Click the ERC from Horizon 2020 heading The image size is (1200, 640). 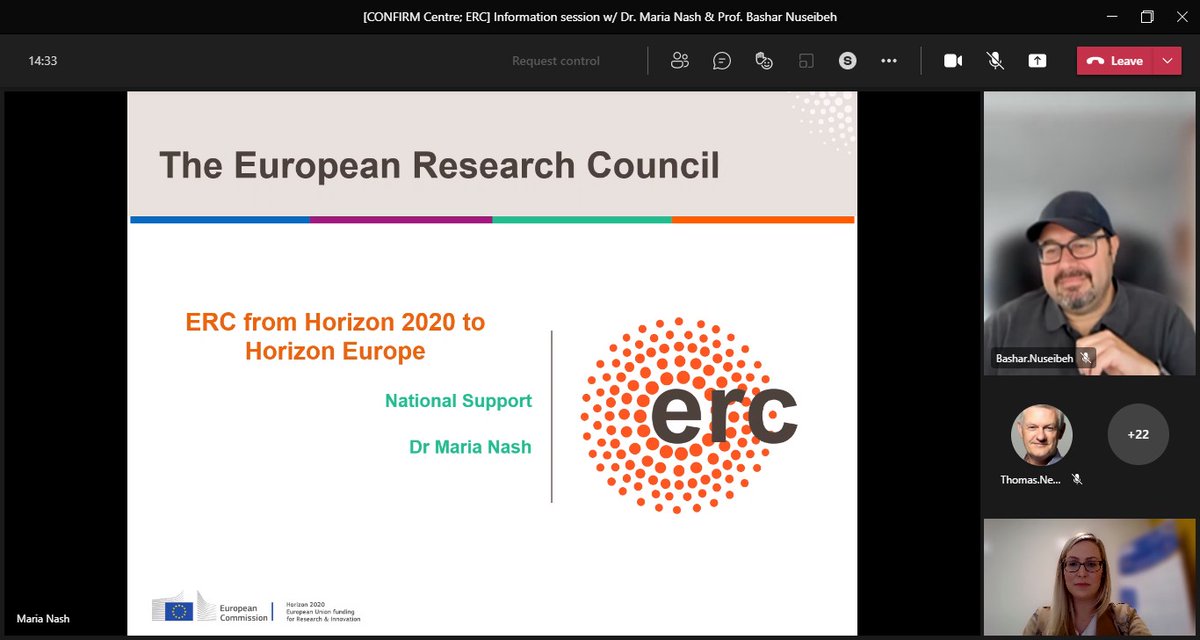(x=335, y=337)
